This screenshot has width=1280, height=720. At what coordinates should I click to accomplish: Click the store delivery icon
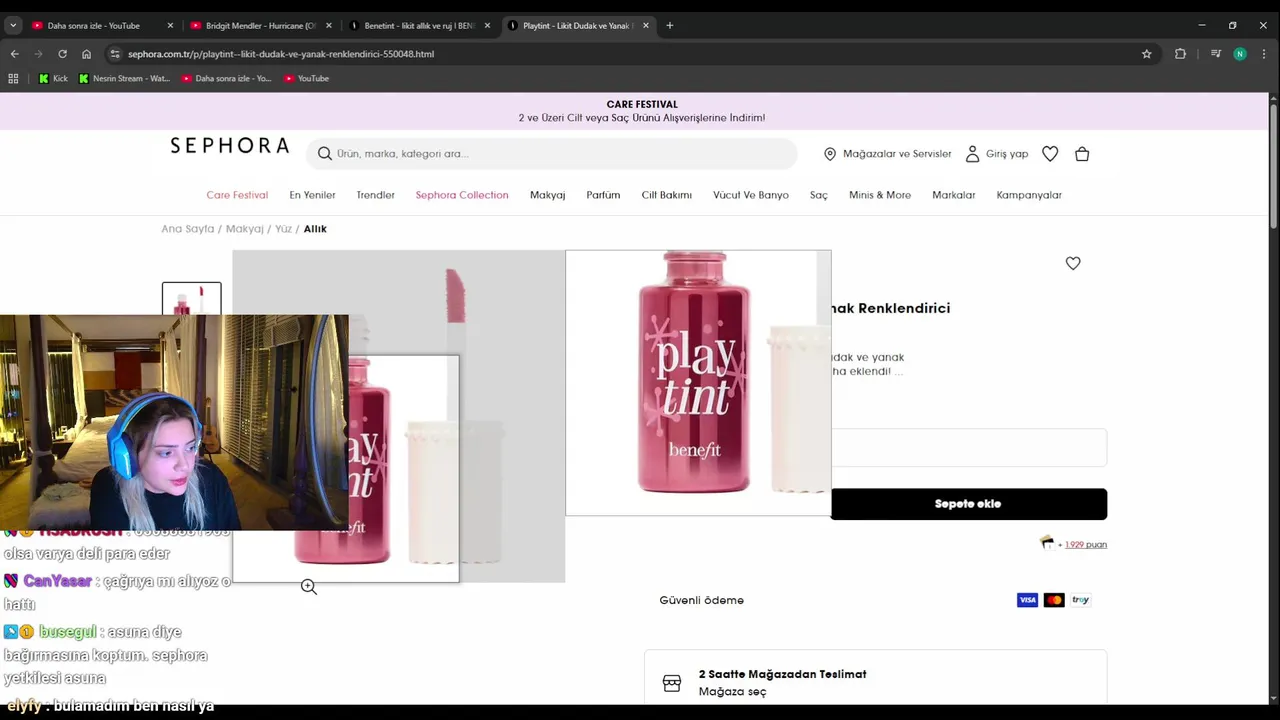pyautogui.click(x=672, y=684)
